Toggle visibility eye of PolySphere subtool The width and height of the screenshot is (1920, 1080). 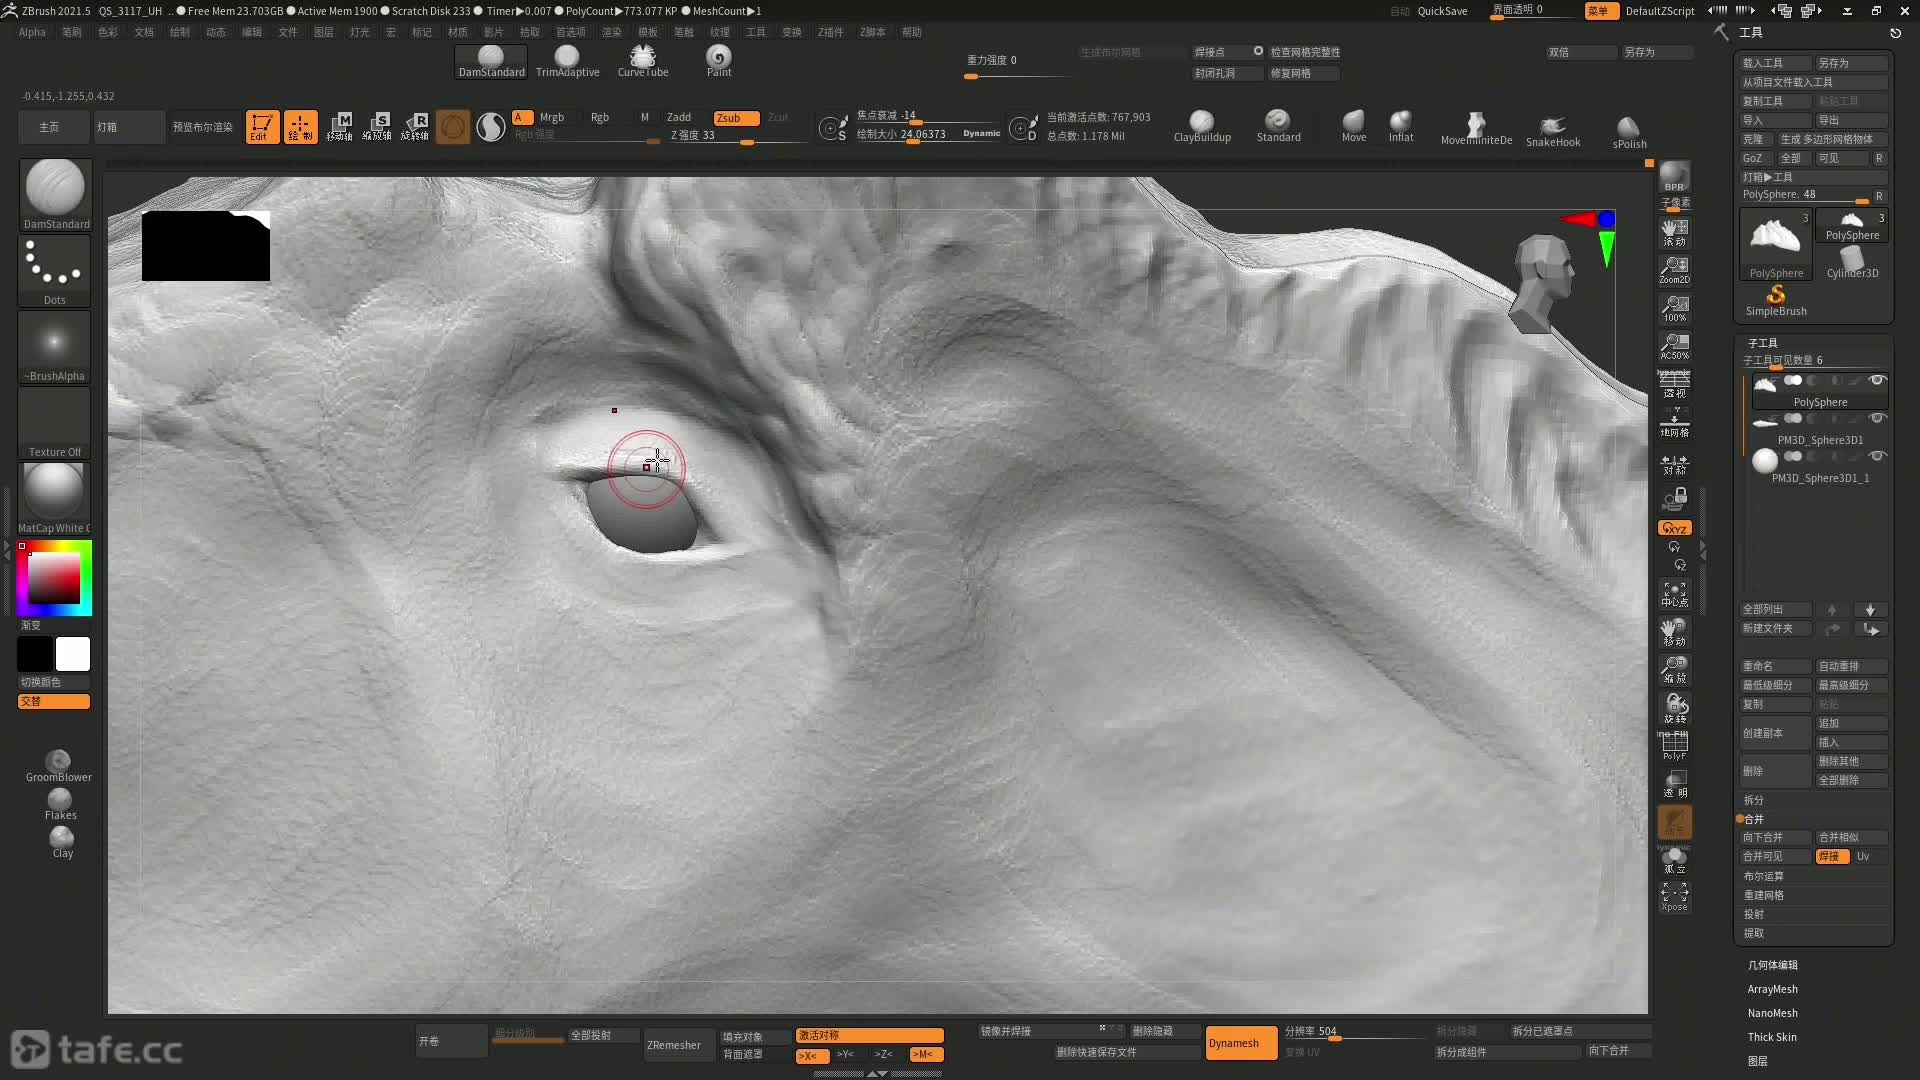pos(1877,380)
